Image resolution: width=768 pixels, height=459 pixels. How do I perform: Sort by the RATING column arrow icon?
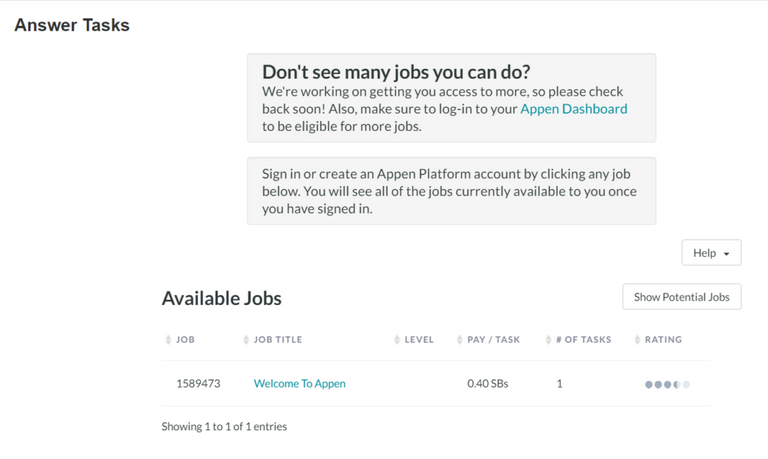(637, 339)
